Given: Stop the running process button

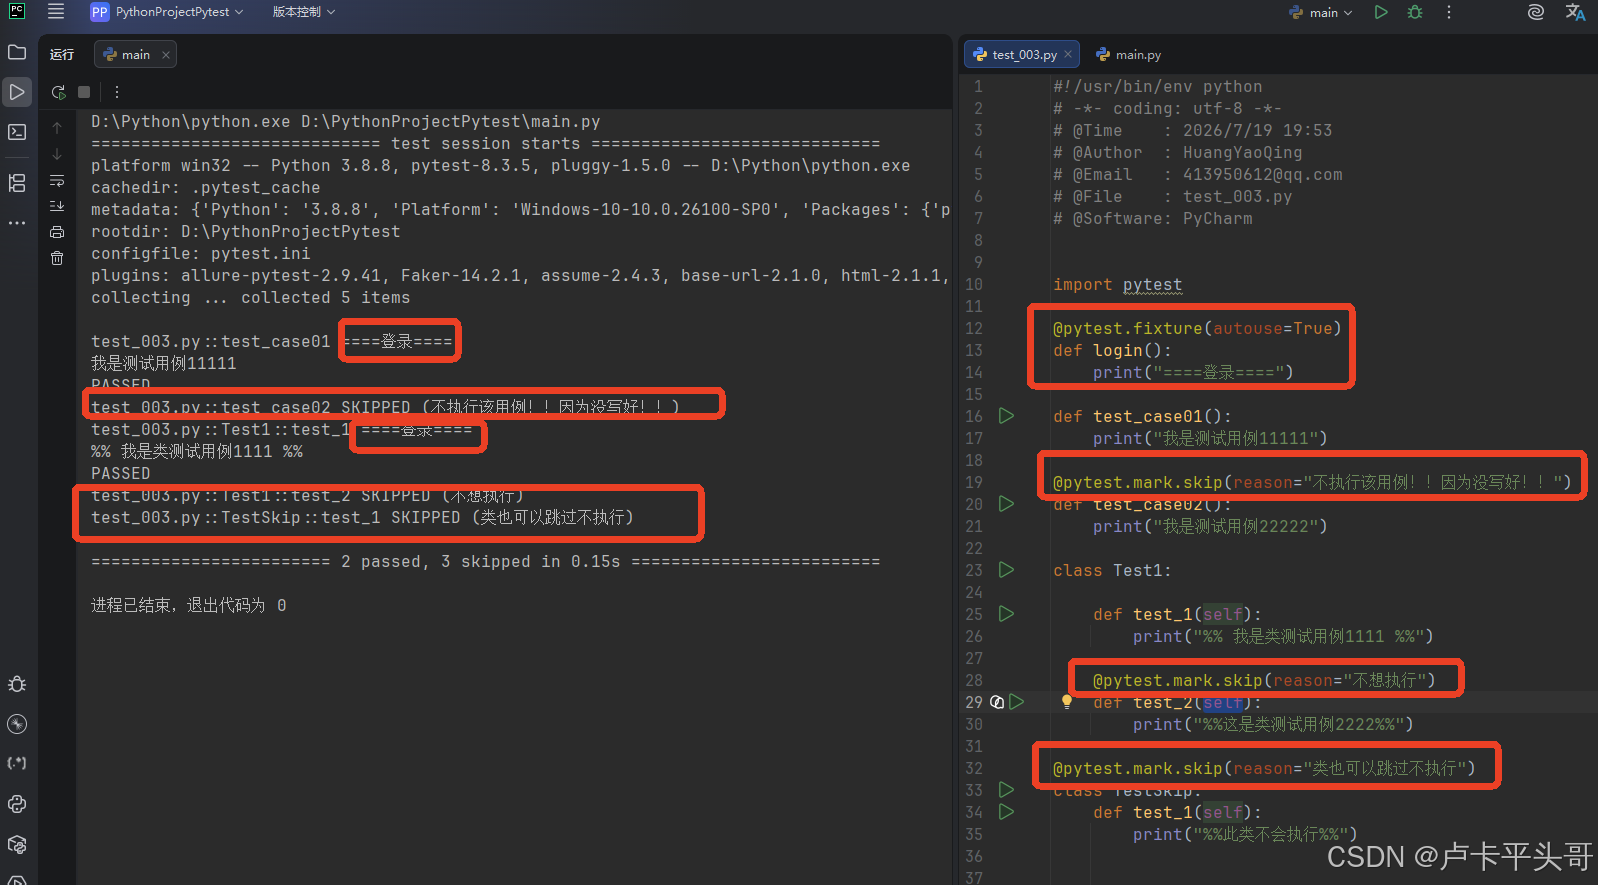Looking at the screenshot, I should 84,92.
